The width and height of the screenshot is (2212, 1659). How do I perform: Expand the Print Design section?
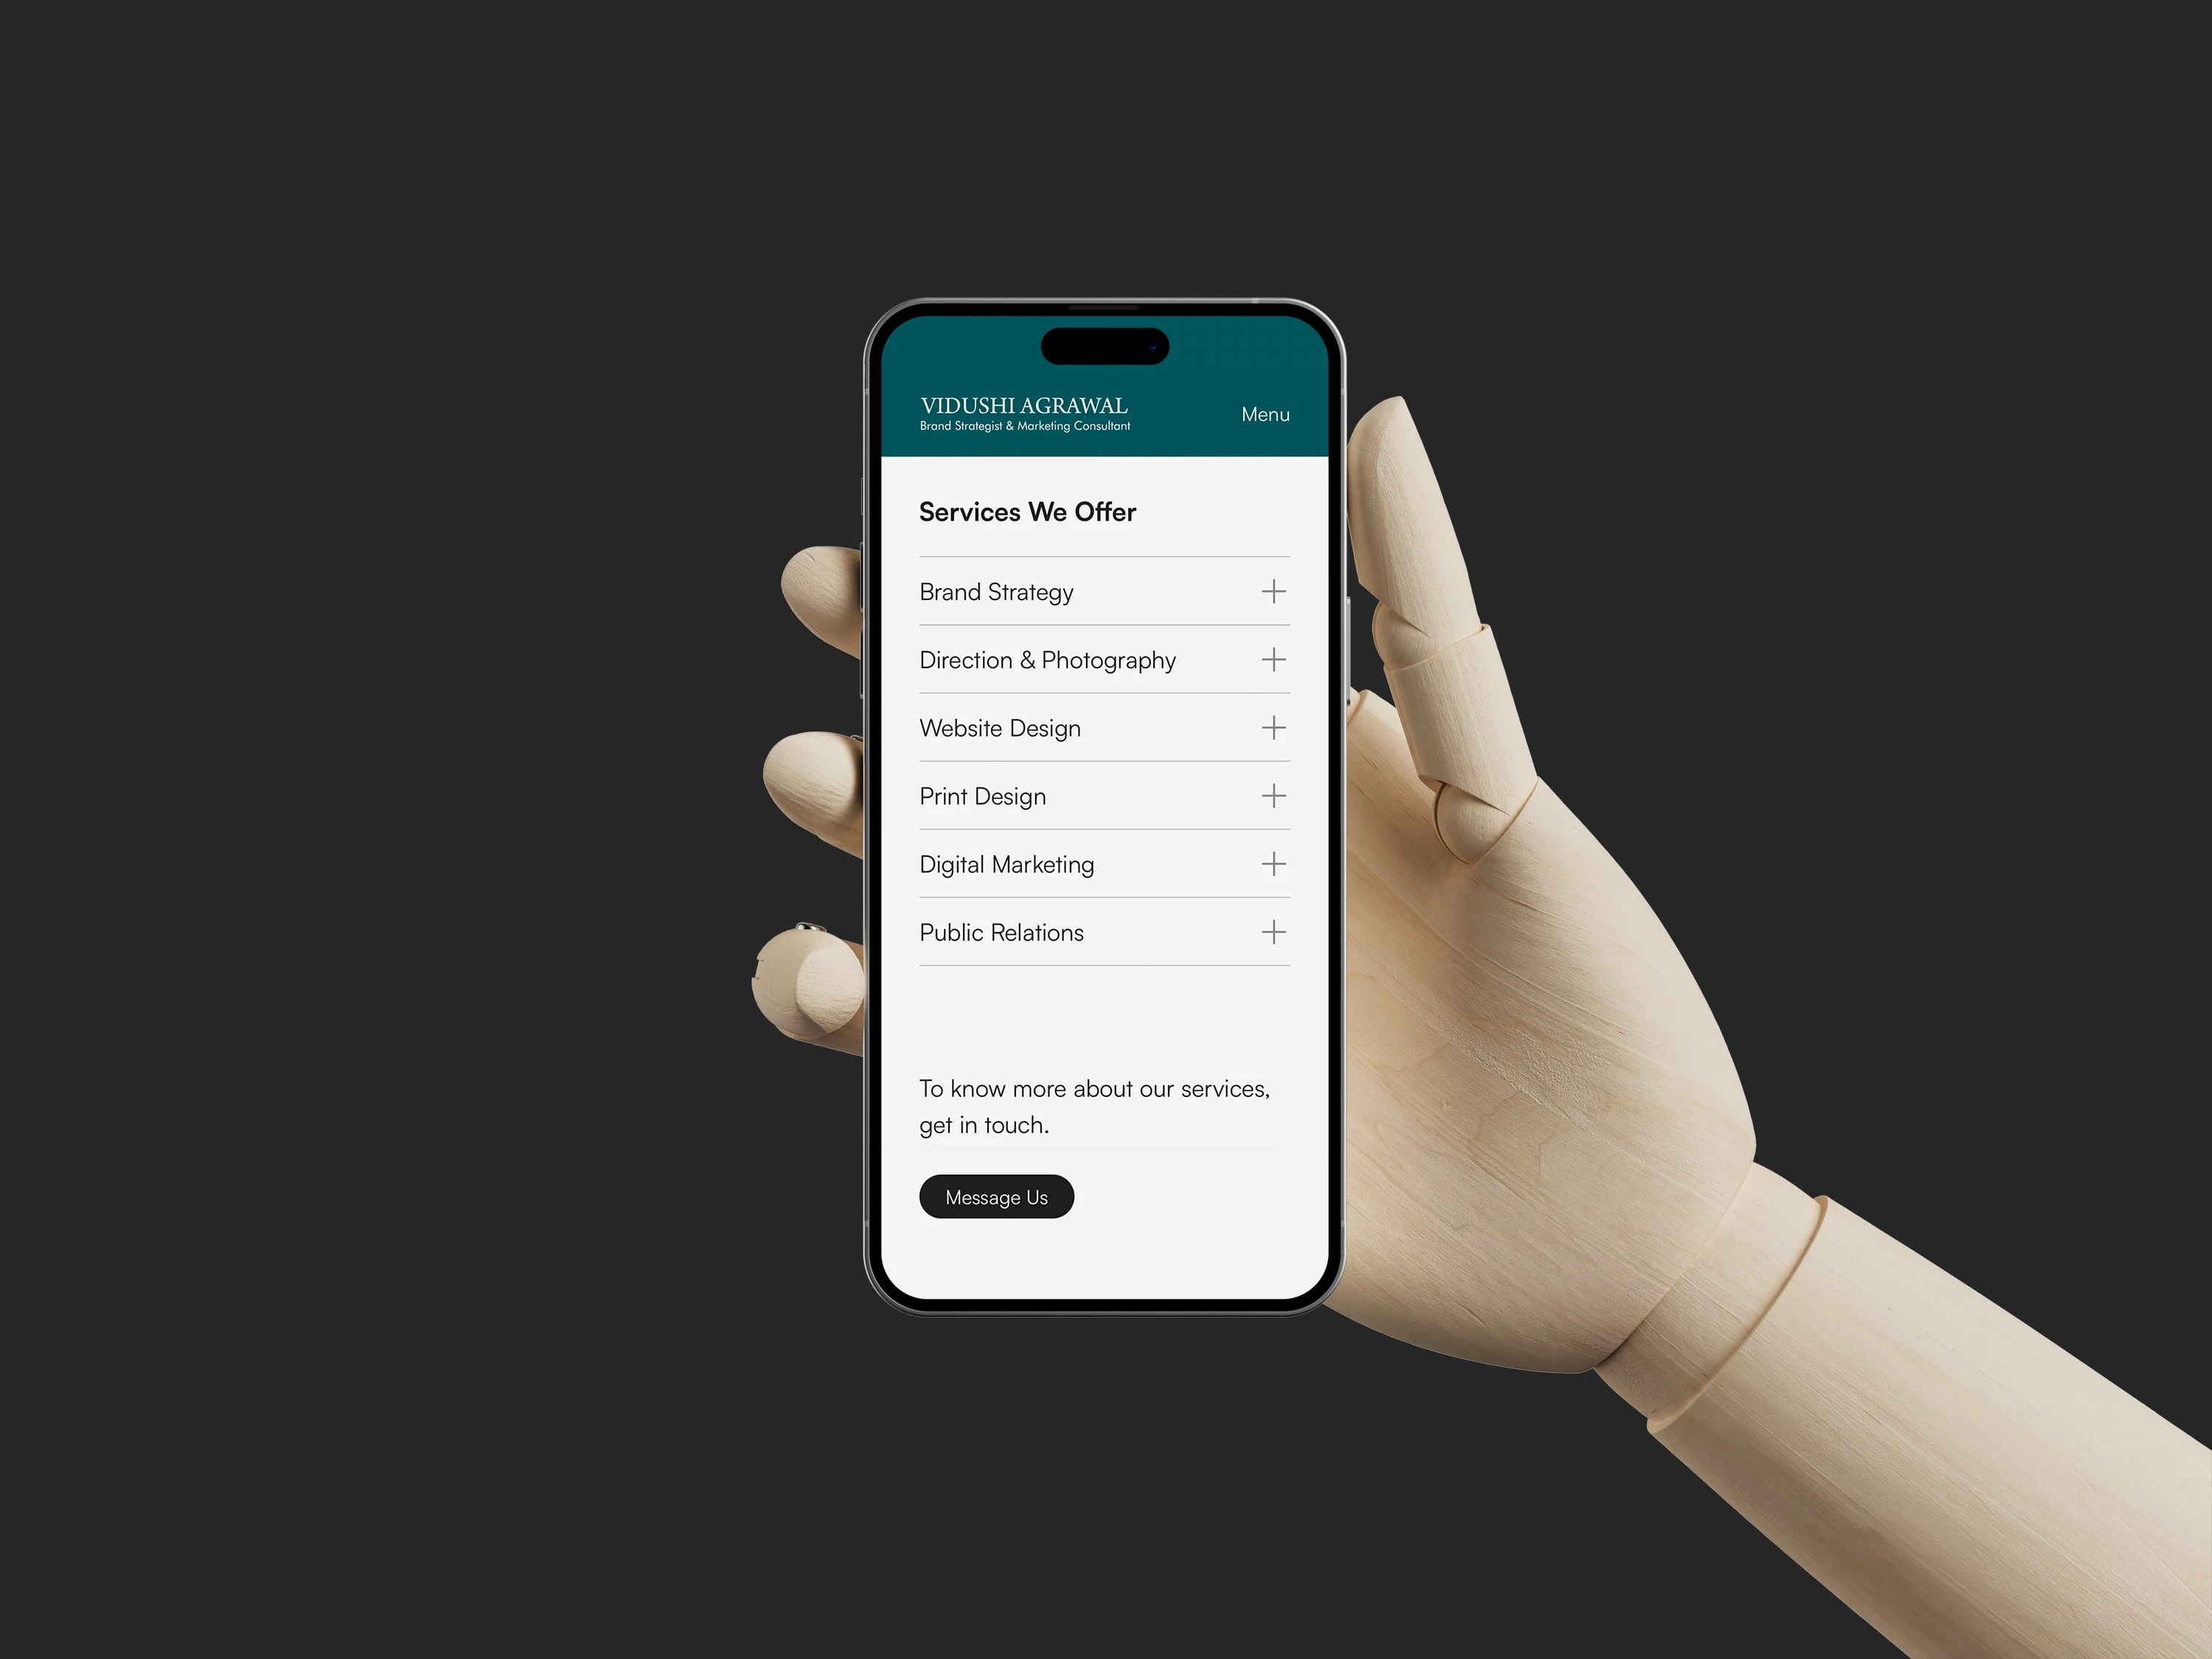(1273, 796)
